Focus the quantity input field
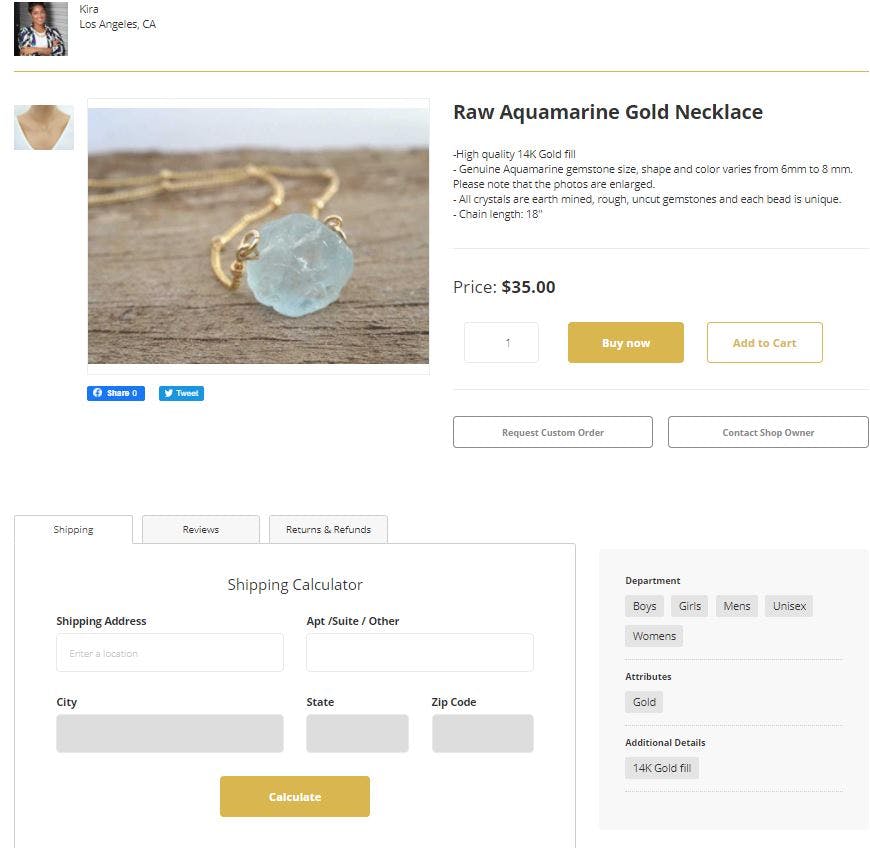870x848 pixels. click(x=501, y=343)
